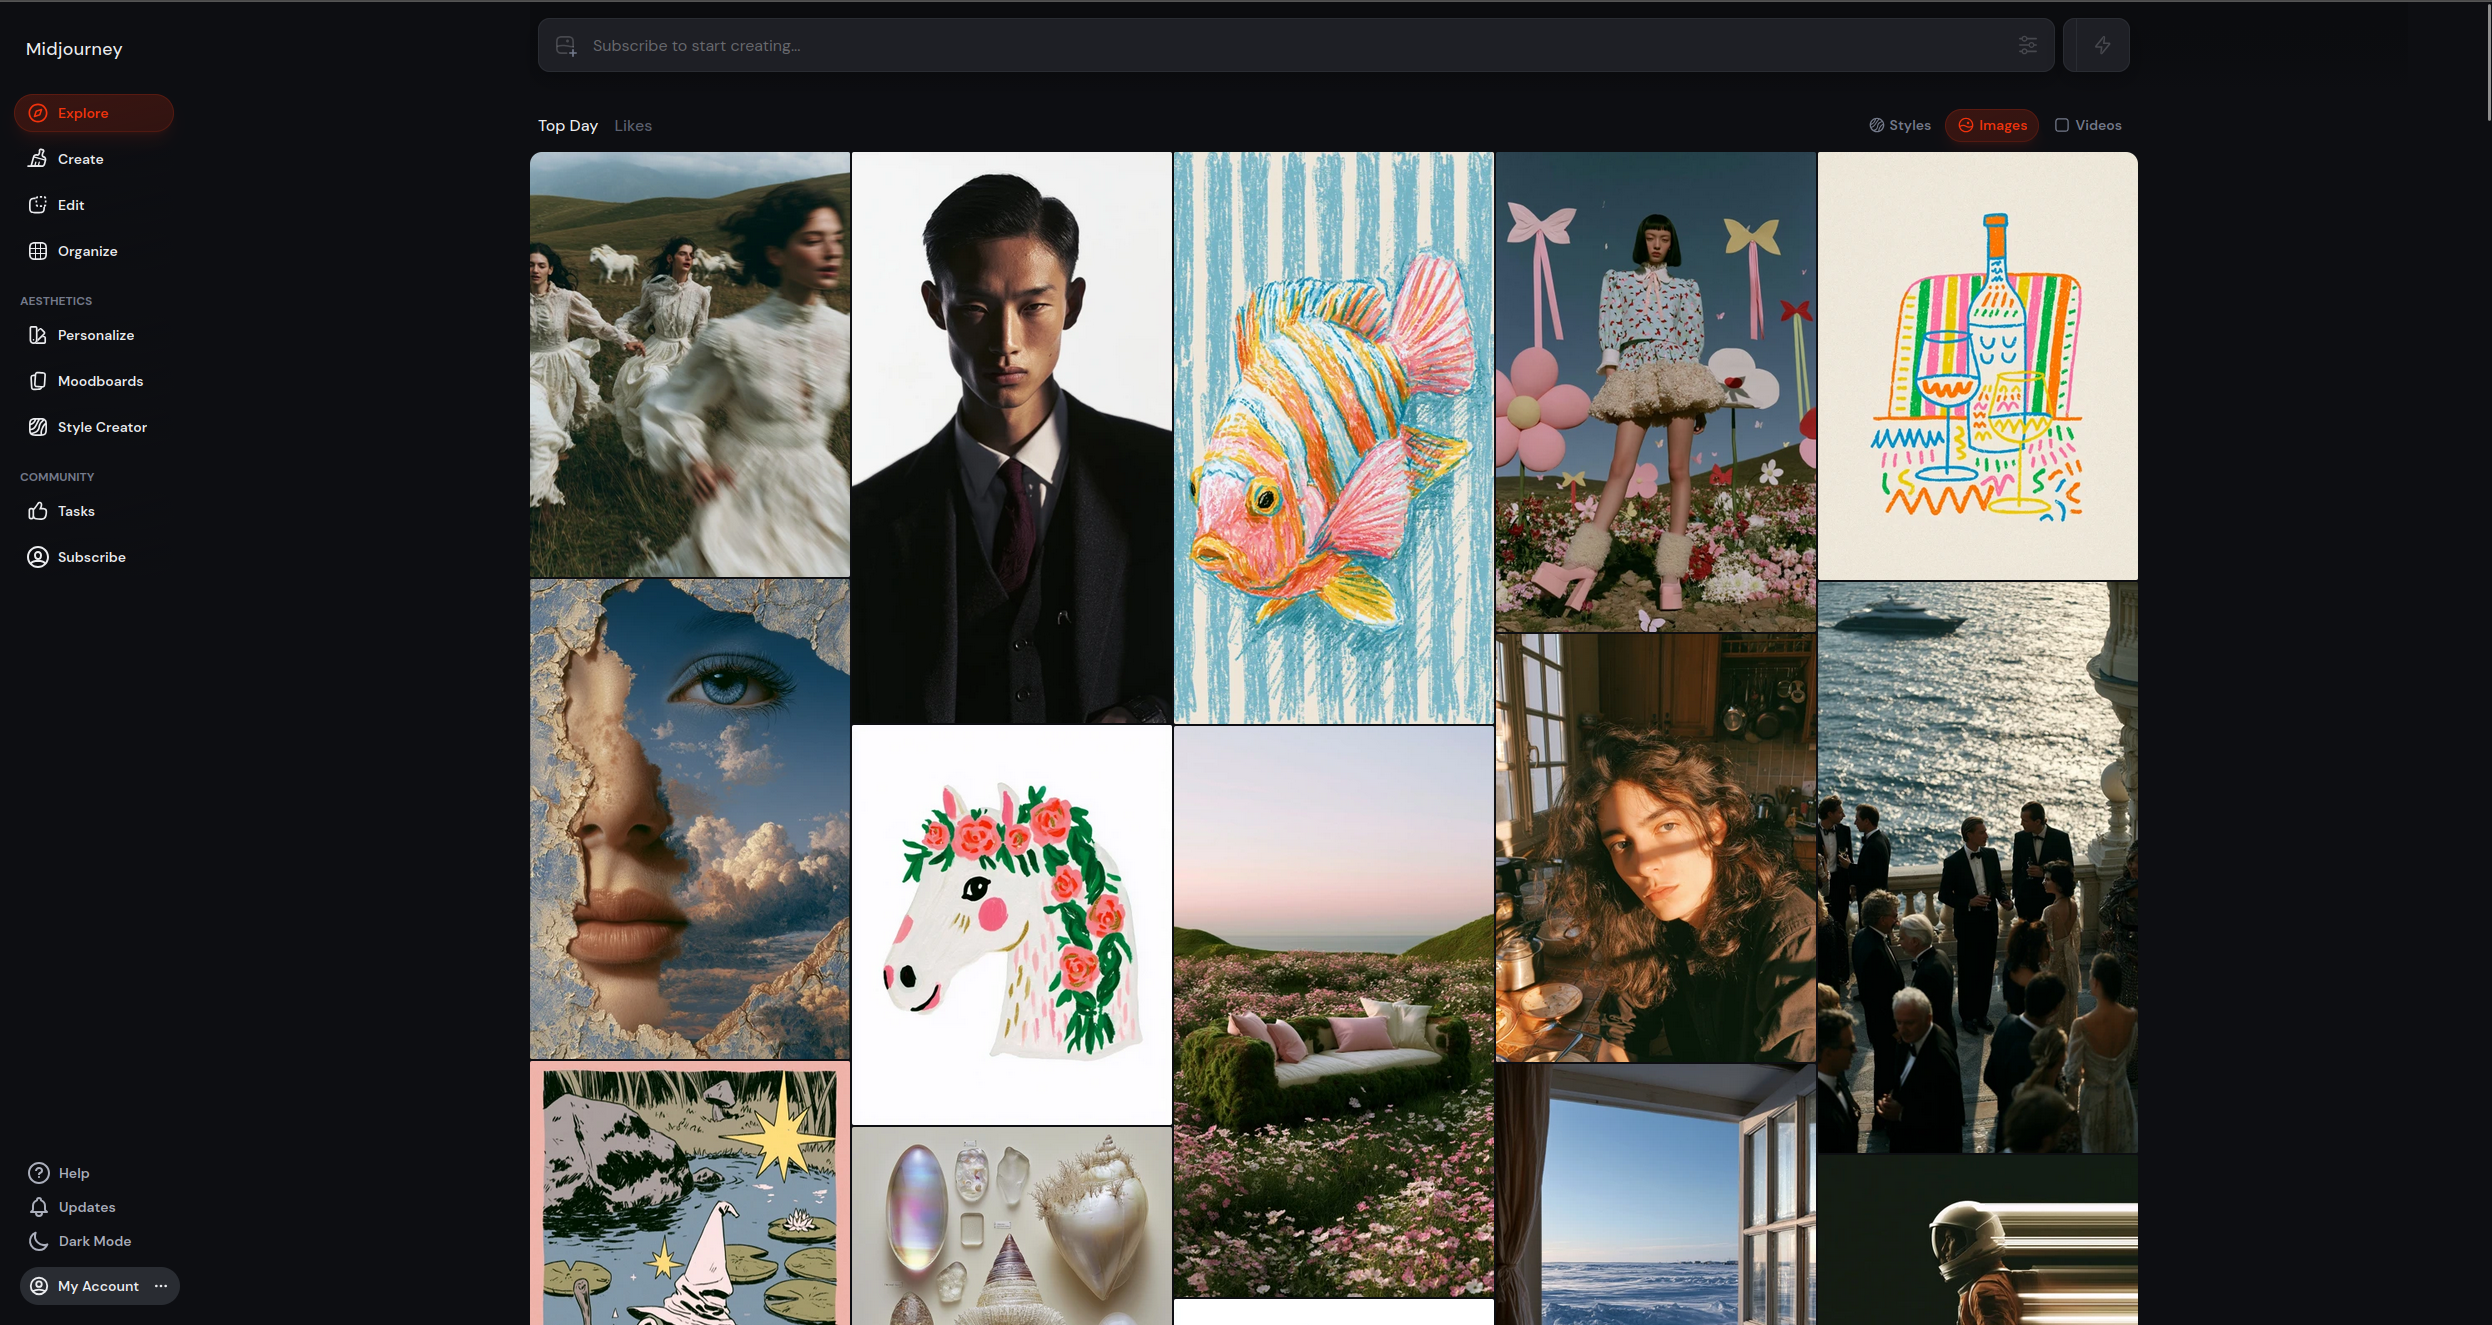Expand My Account three-dots menu

[161, 1286]
